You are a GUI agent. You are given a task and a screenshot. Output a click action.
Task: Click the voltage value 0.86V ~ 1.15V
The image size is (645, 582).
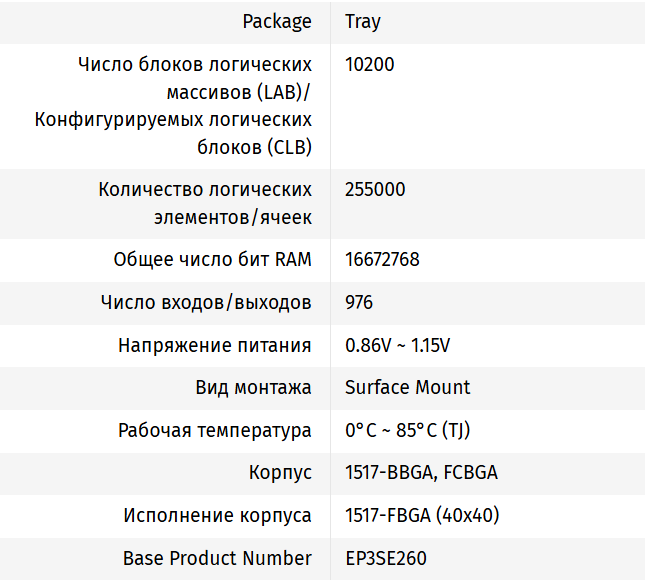point(398,345)
